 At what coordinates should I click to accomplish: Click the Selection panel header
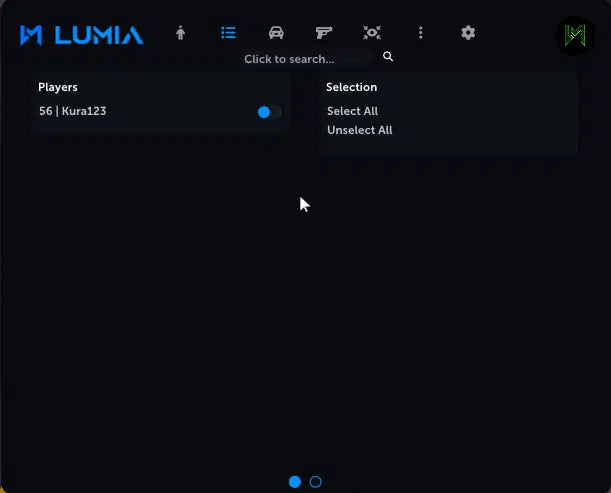(x=351, y=87)
